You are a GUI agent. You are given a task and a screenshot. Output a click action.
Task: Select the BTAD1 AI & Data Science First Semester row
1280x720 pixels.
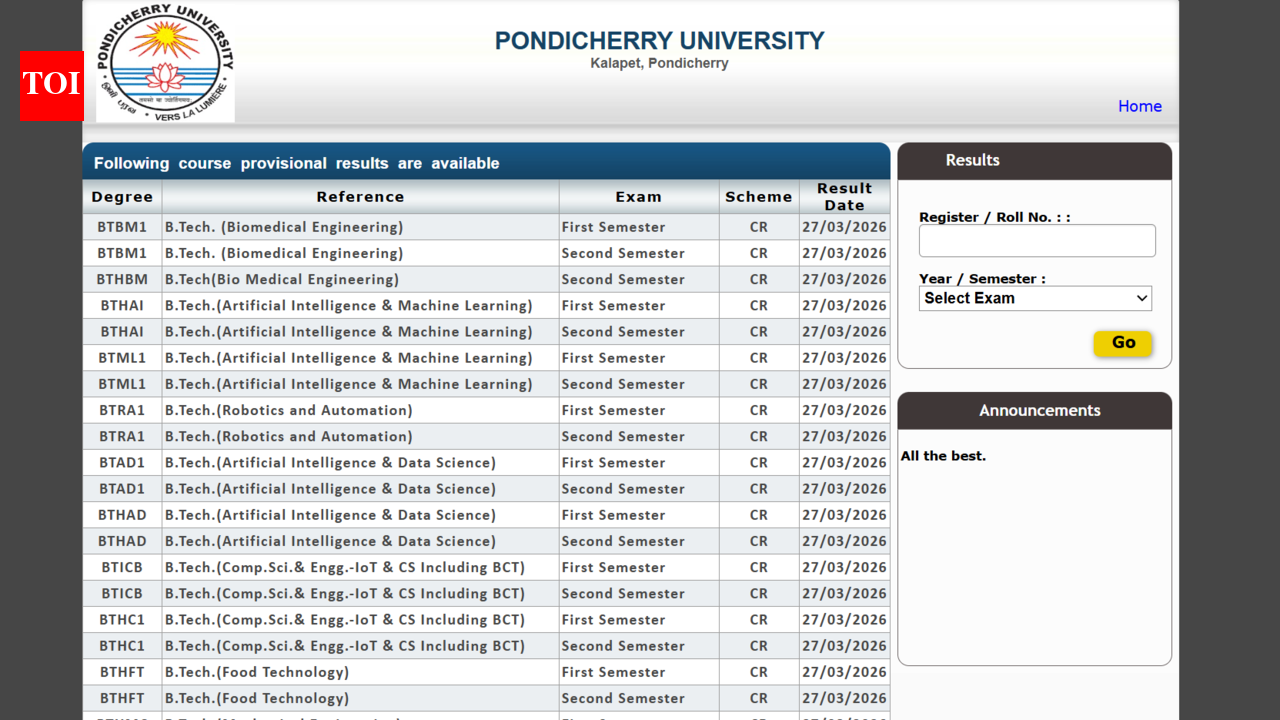[x=360, y=462]
